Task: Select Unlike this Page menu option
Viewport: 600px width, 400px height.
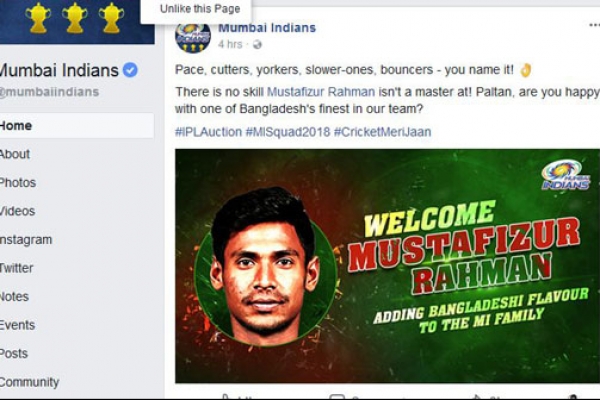Action: pyautogui.click(x=200, y=8)
